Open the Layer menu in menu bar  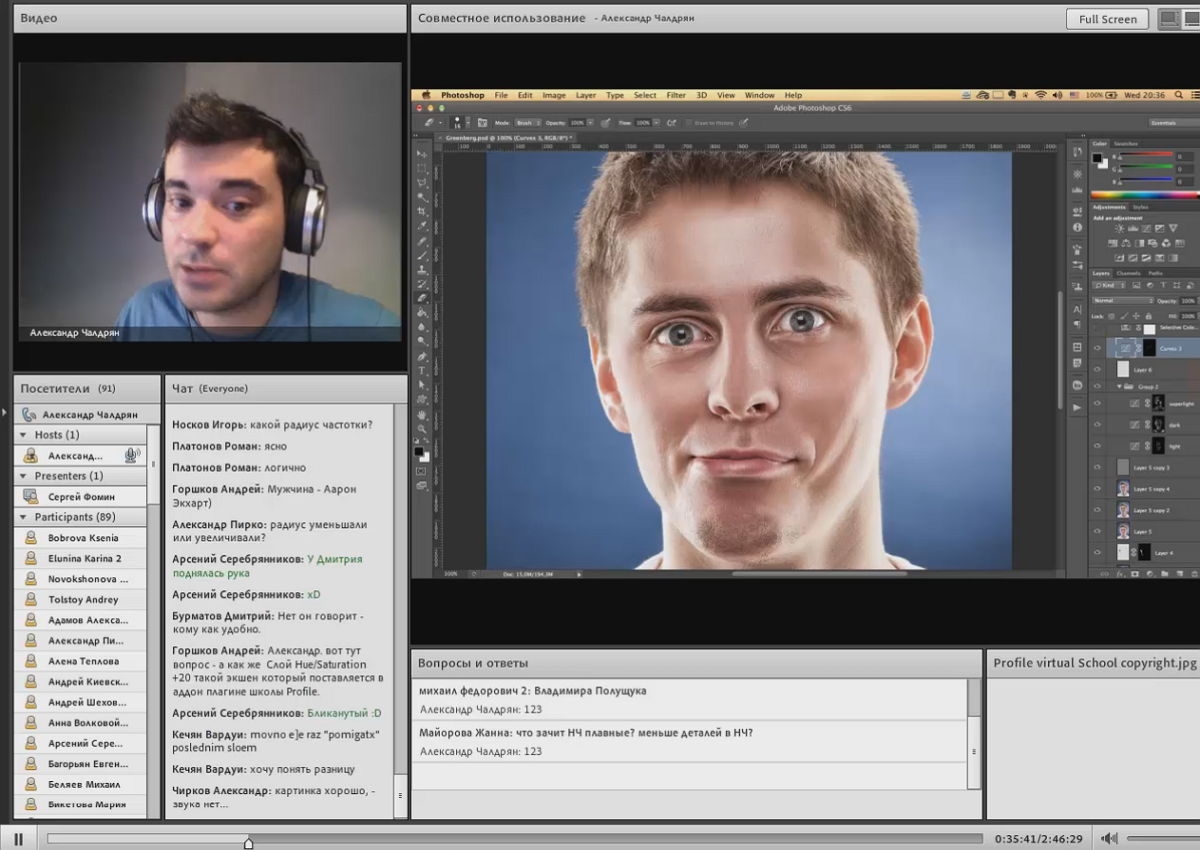pos(586,95)
